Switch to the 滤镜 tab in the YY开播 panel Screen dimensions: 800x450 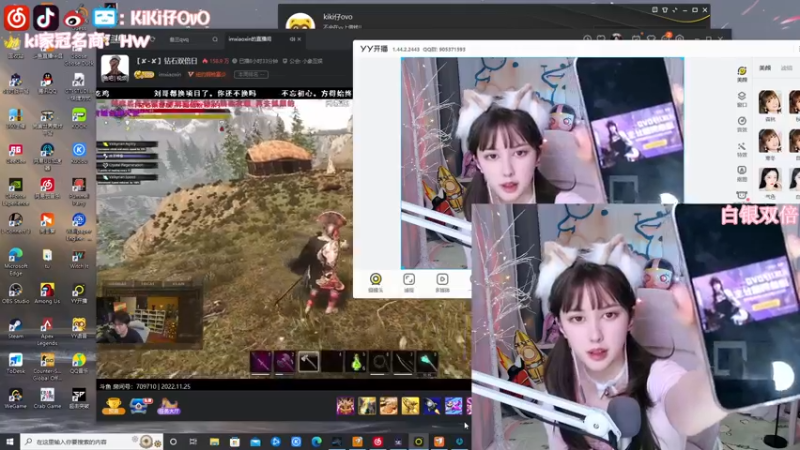pyautogui.click(x=786, y=68)
